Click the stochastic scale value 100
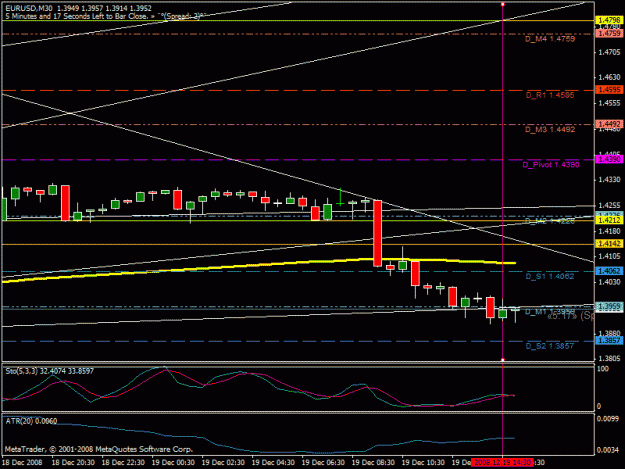This screenshot has width=625, height=469. 603,369
